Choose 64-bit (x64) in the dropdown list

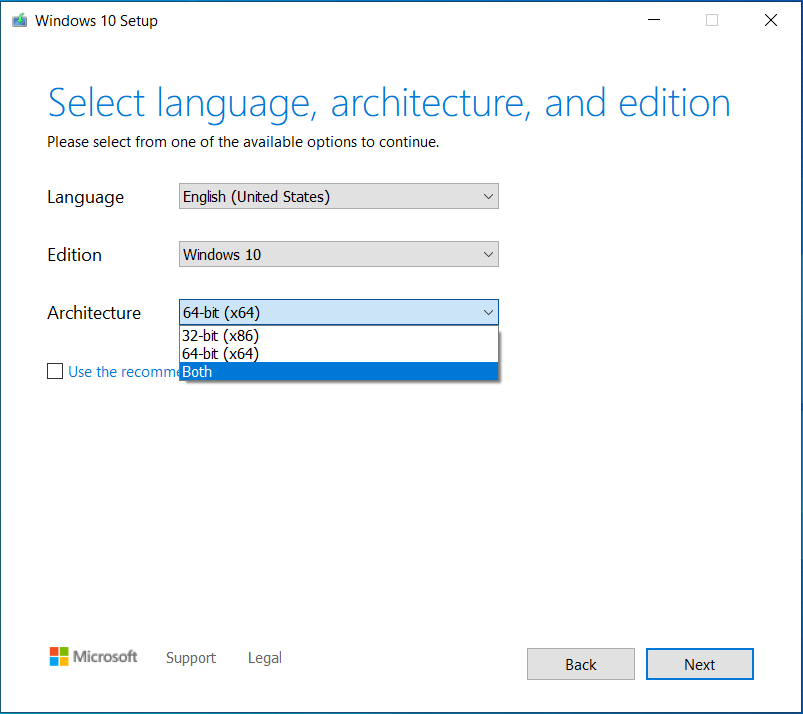tap(339, 353)
